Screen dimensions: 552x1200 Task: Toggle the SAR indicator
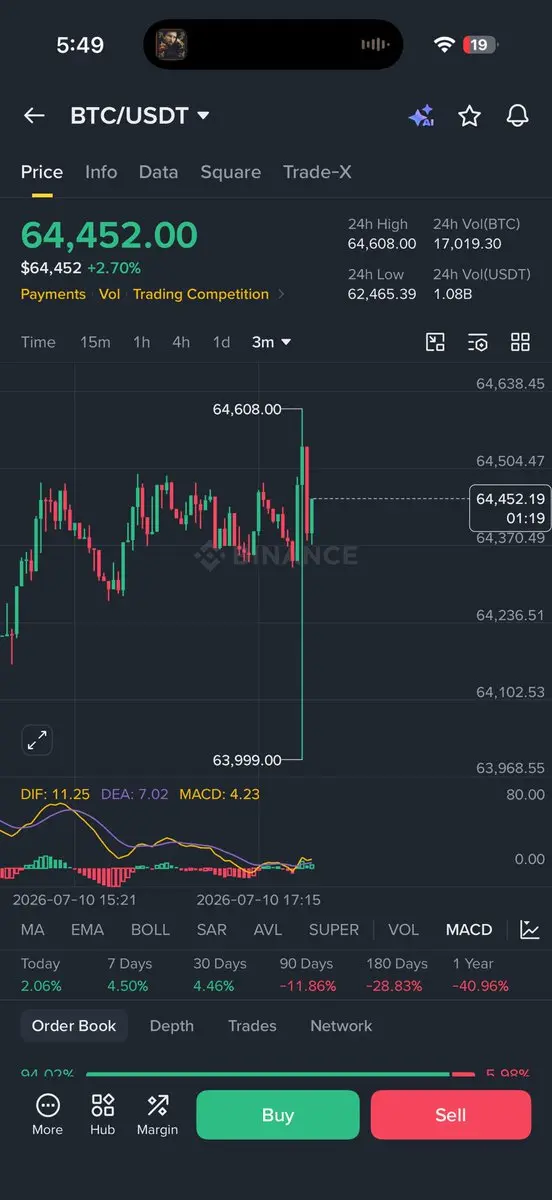click(x=211, y=930)
